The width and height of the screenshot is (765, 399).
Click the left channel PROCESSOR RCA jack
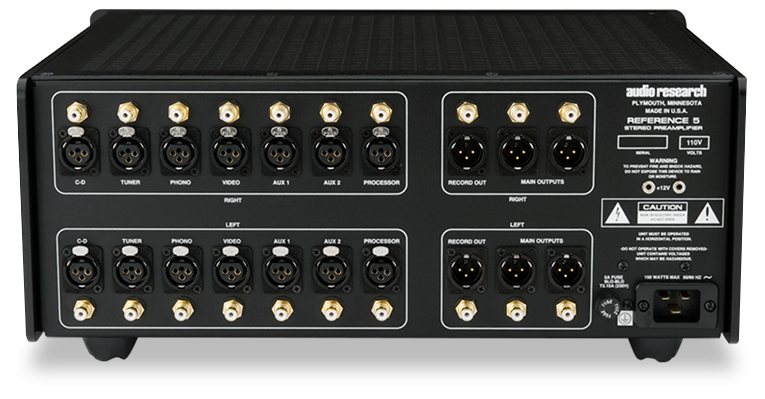pos(382,310)
